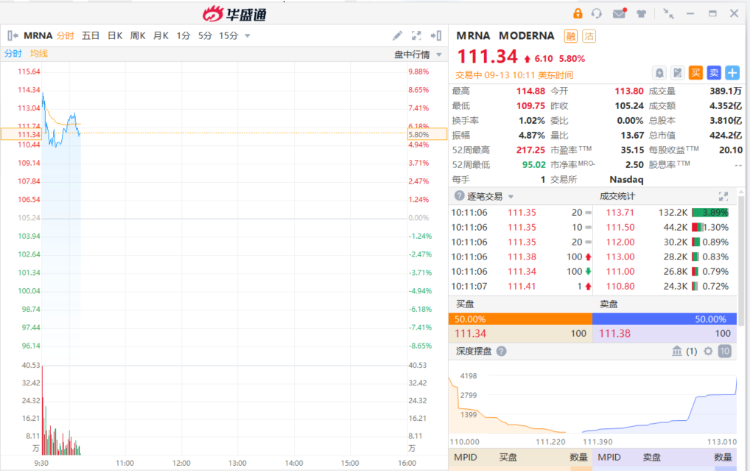Select the 分时 intraday tab
The image size is (750, 471).
pyautogui.click(x=66, y=35)
